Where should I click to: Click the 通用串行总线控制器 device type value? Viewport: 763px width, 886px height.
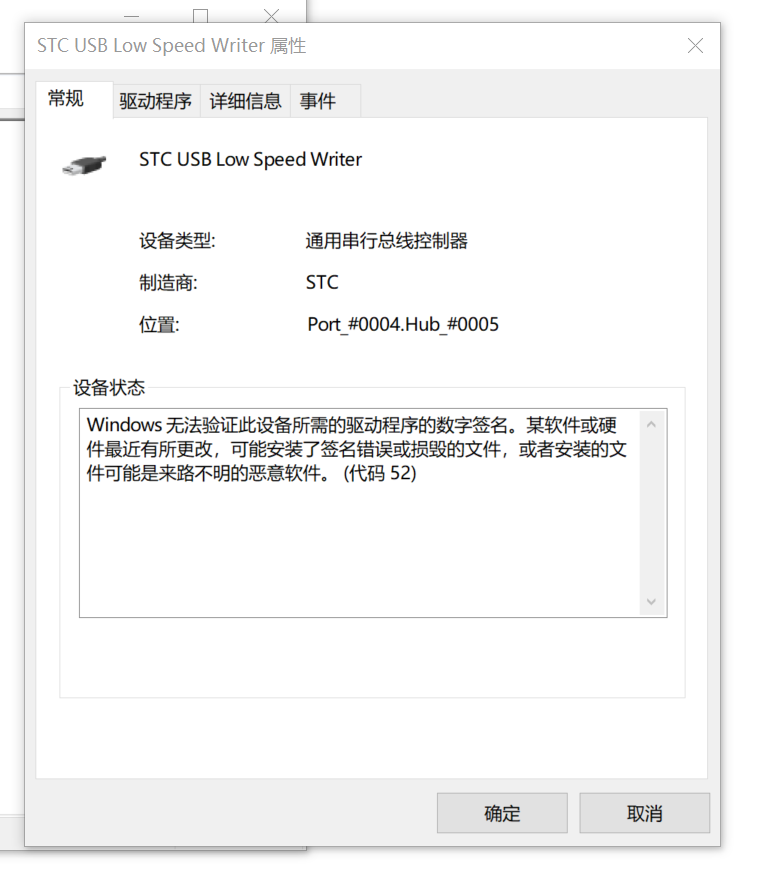coord(387,241)
